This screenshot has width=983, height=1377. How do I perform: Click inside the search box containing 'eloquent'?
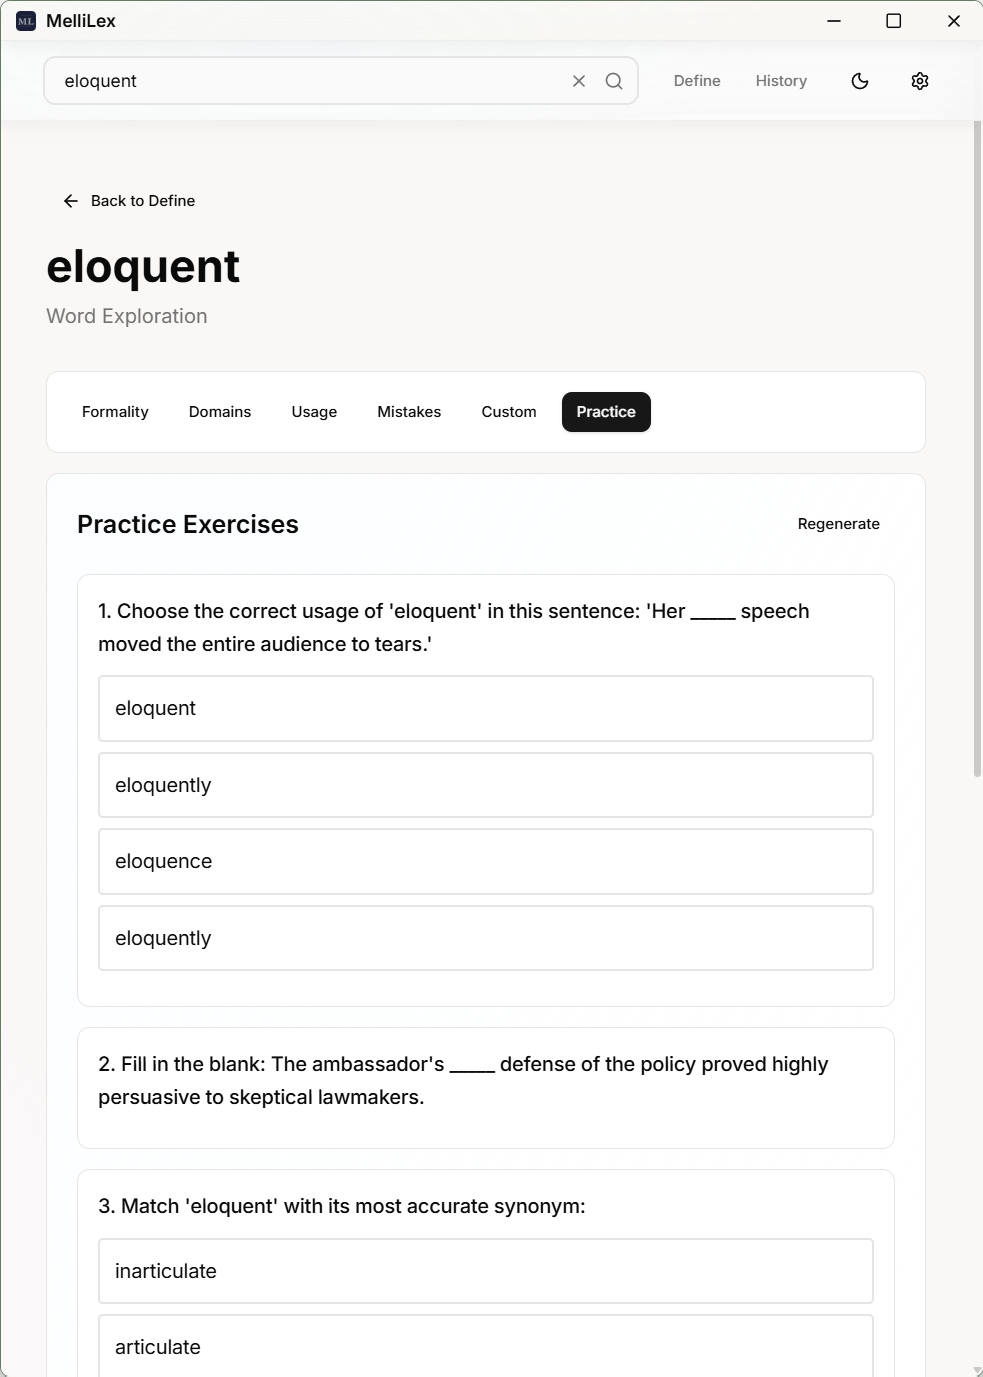tap(310, 81)
